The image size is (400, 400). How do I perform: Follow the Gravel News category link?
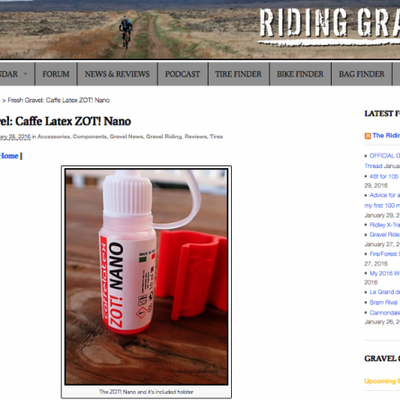127,137
